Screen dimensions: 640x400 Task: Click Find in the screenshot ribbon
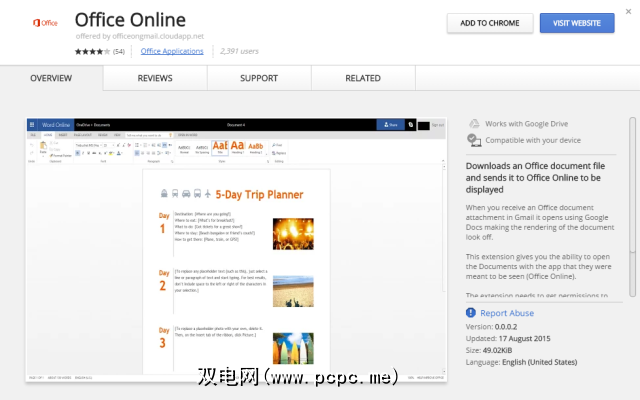tap(277, 145)
